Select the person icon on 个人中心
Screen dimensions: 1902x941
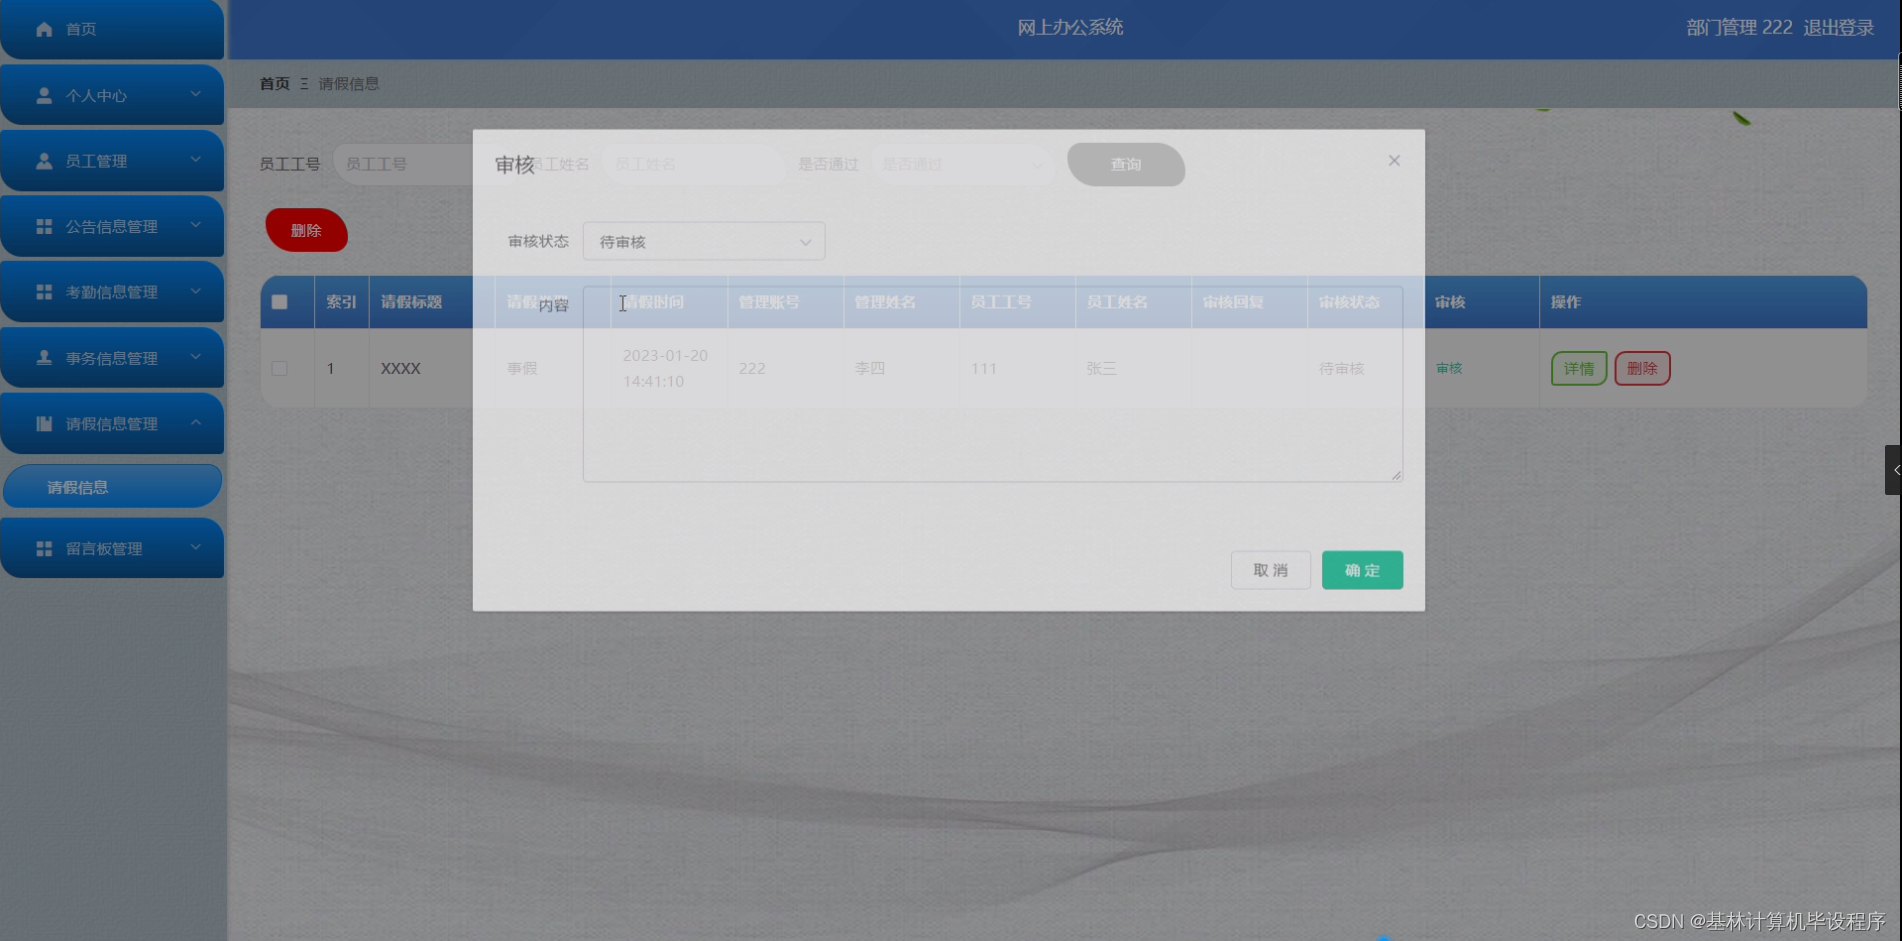42,95
